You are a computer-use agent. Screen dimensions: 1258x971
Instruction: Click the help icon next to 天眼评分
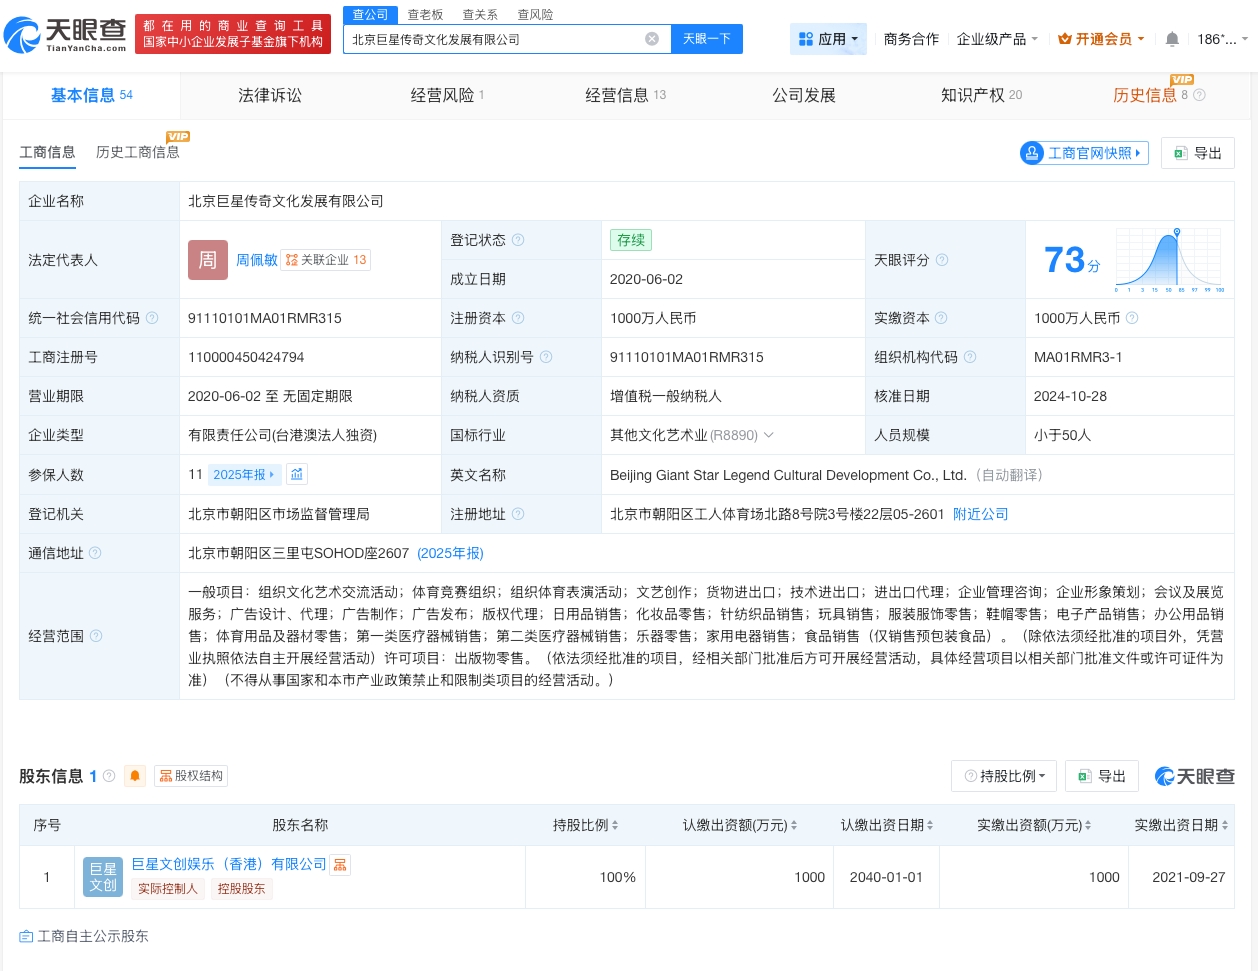942,260
